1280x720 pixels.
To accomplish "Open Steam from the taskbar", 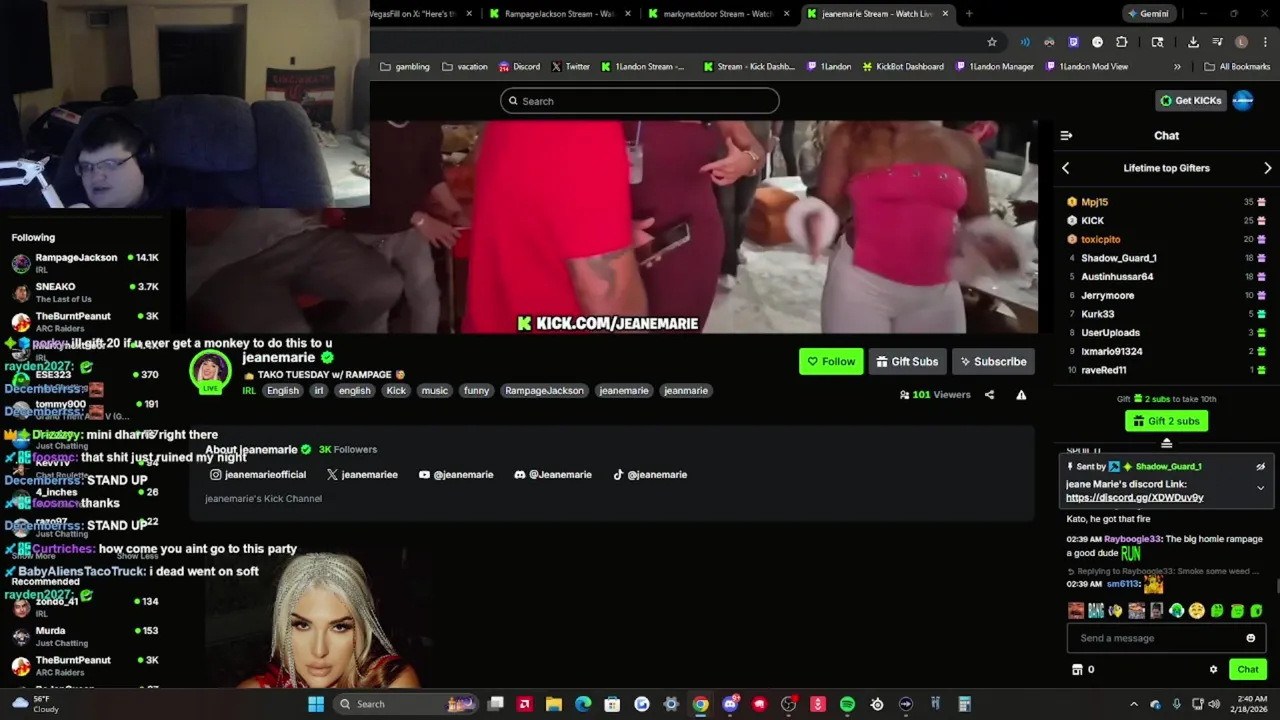I will [877, 704].
